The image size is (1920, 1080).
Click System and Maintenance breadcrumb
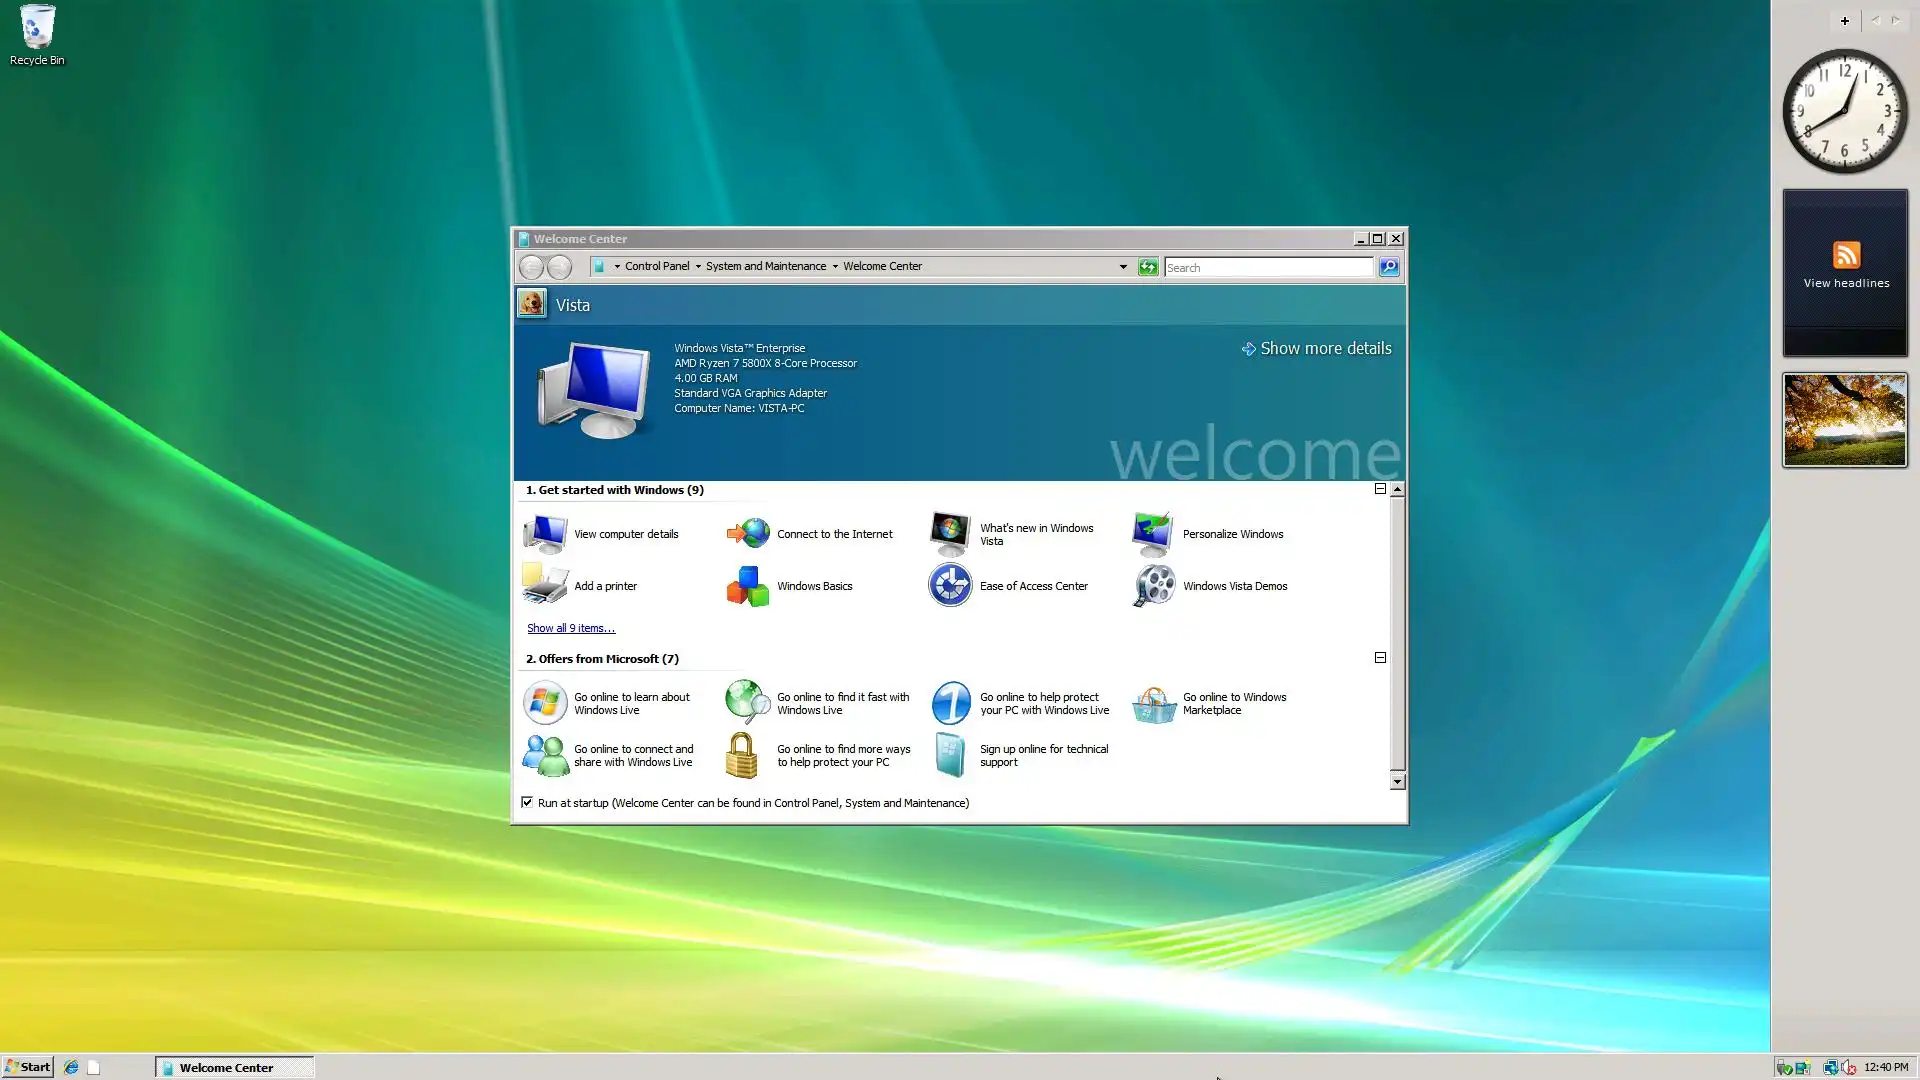(x=765, y=267)
